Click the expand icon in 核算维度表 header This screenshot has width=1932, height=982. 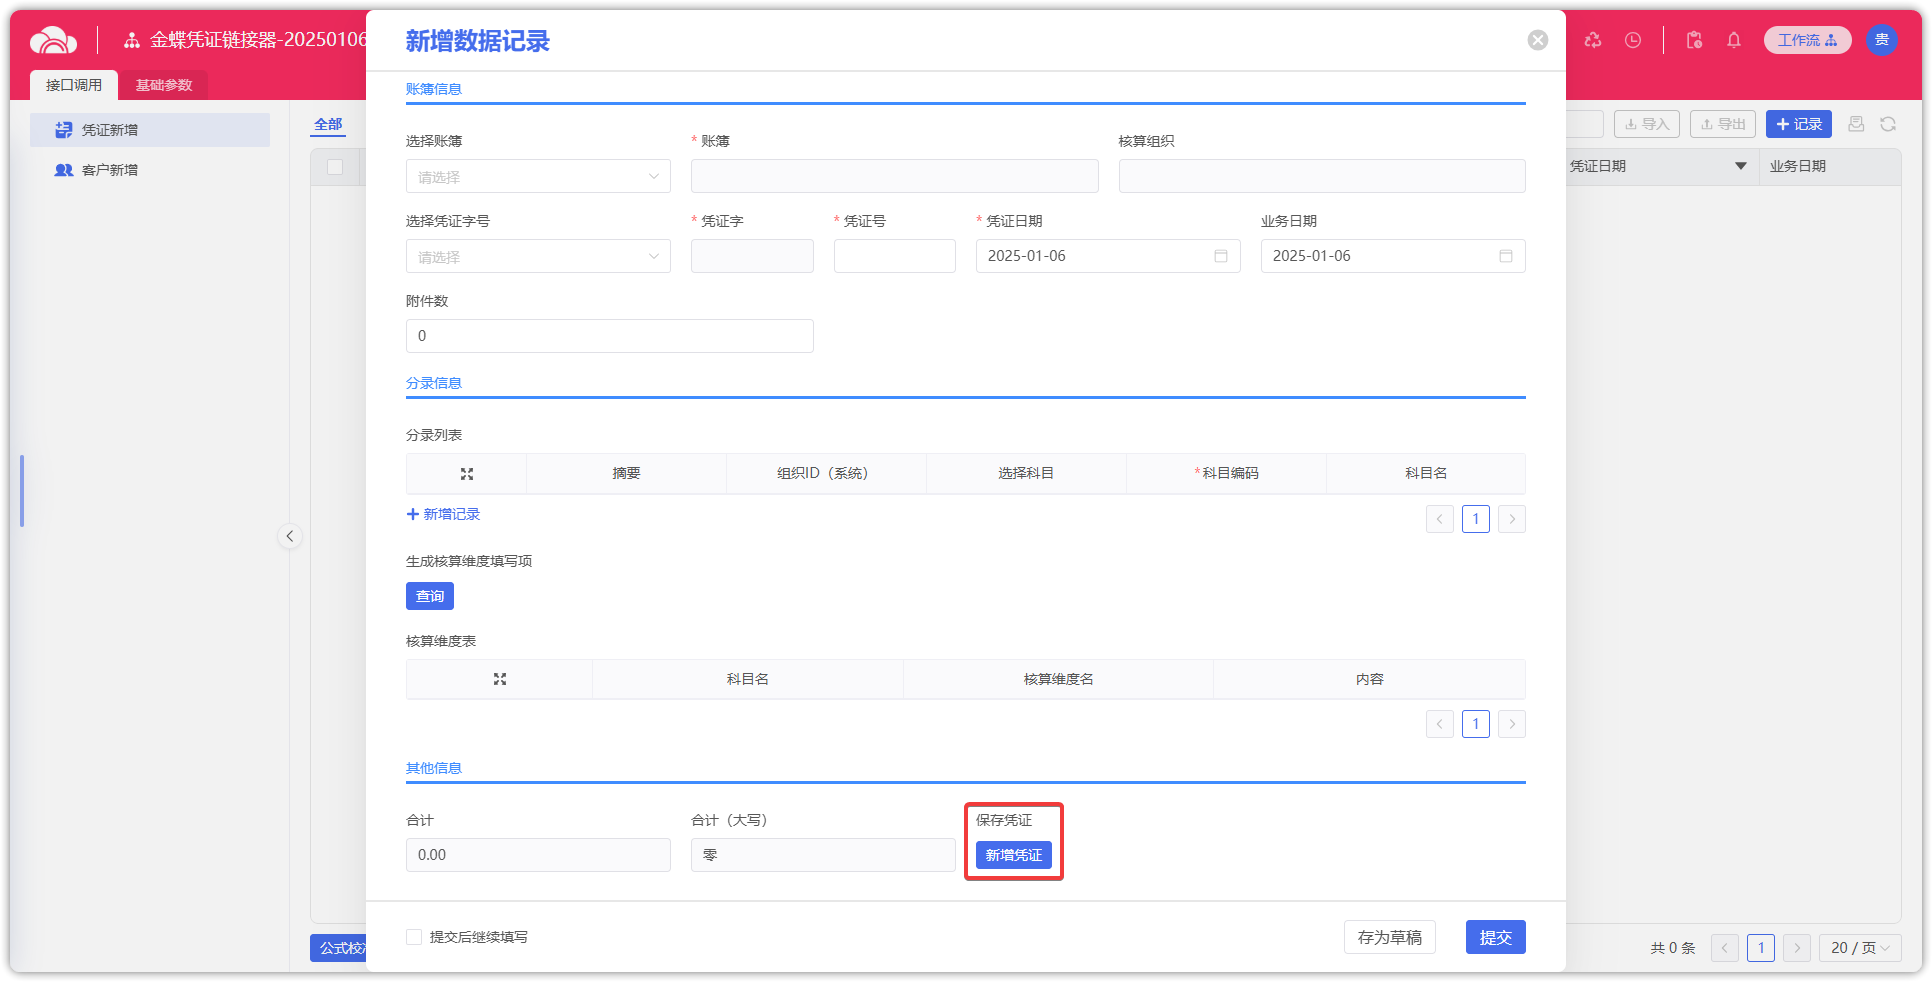(x=499, y=679)
